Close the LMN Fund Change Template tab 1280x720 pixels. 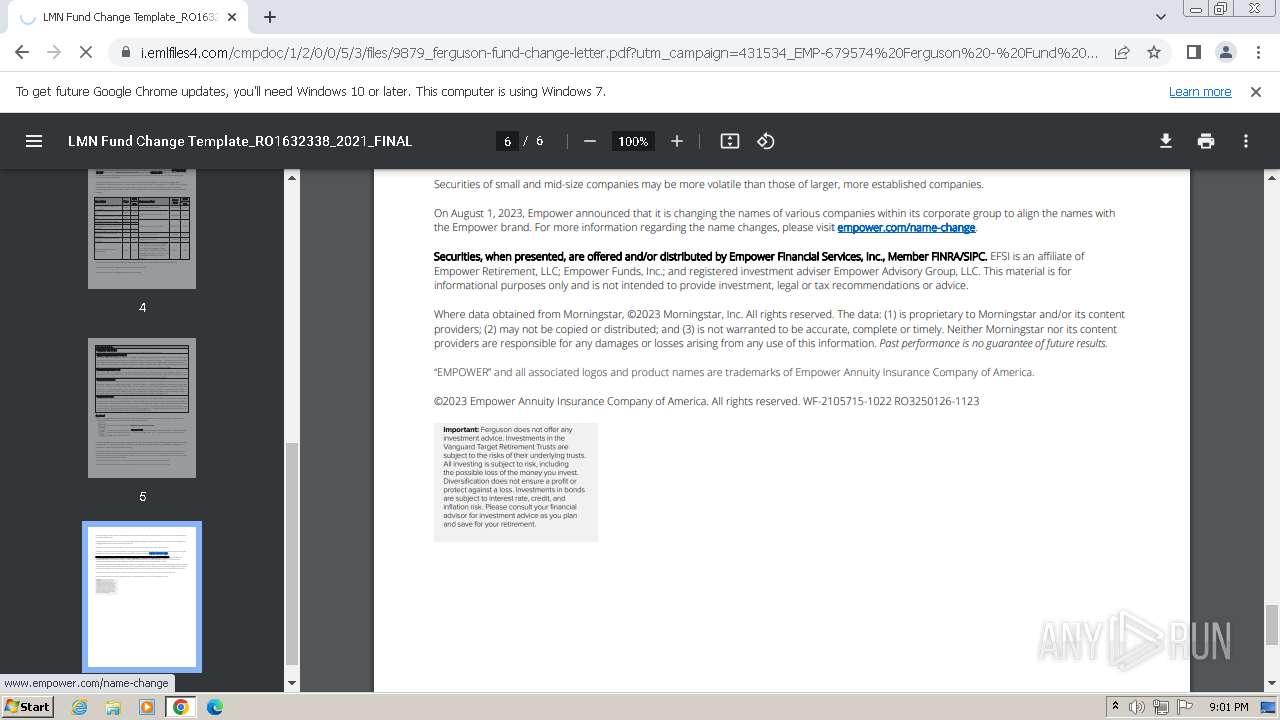232,17
